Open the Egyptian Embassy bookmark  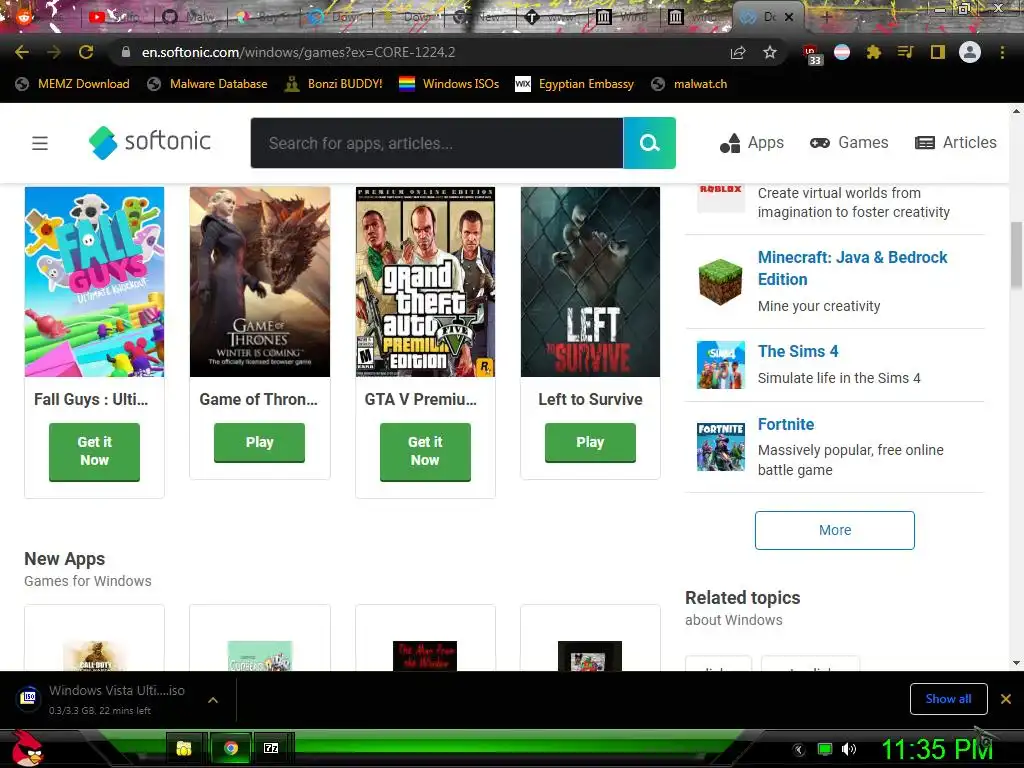574,84
